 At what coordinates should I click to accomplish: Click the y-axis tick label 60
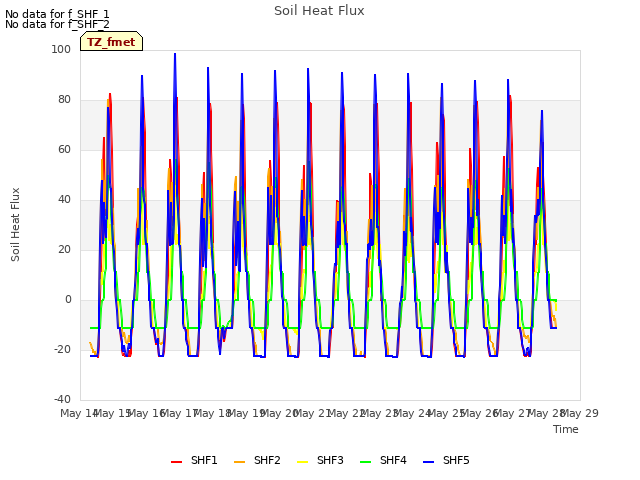(x=64, y=149)
